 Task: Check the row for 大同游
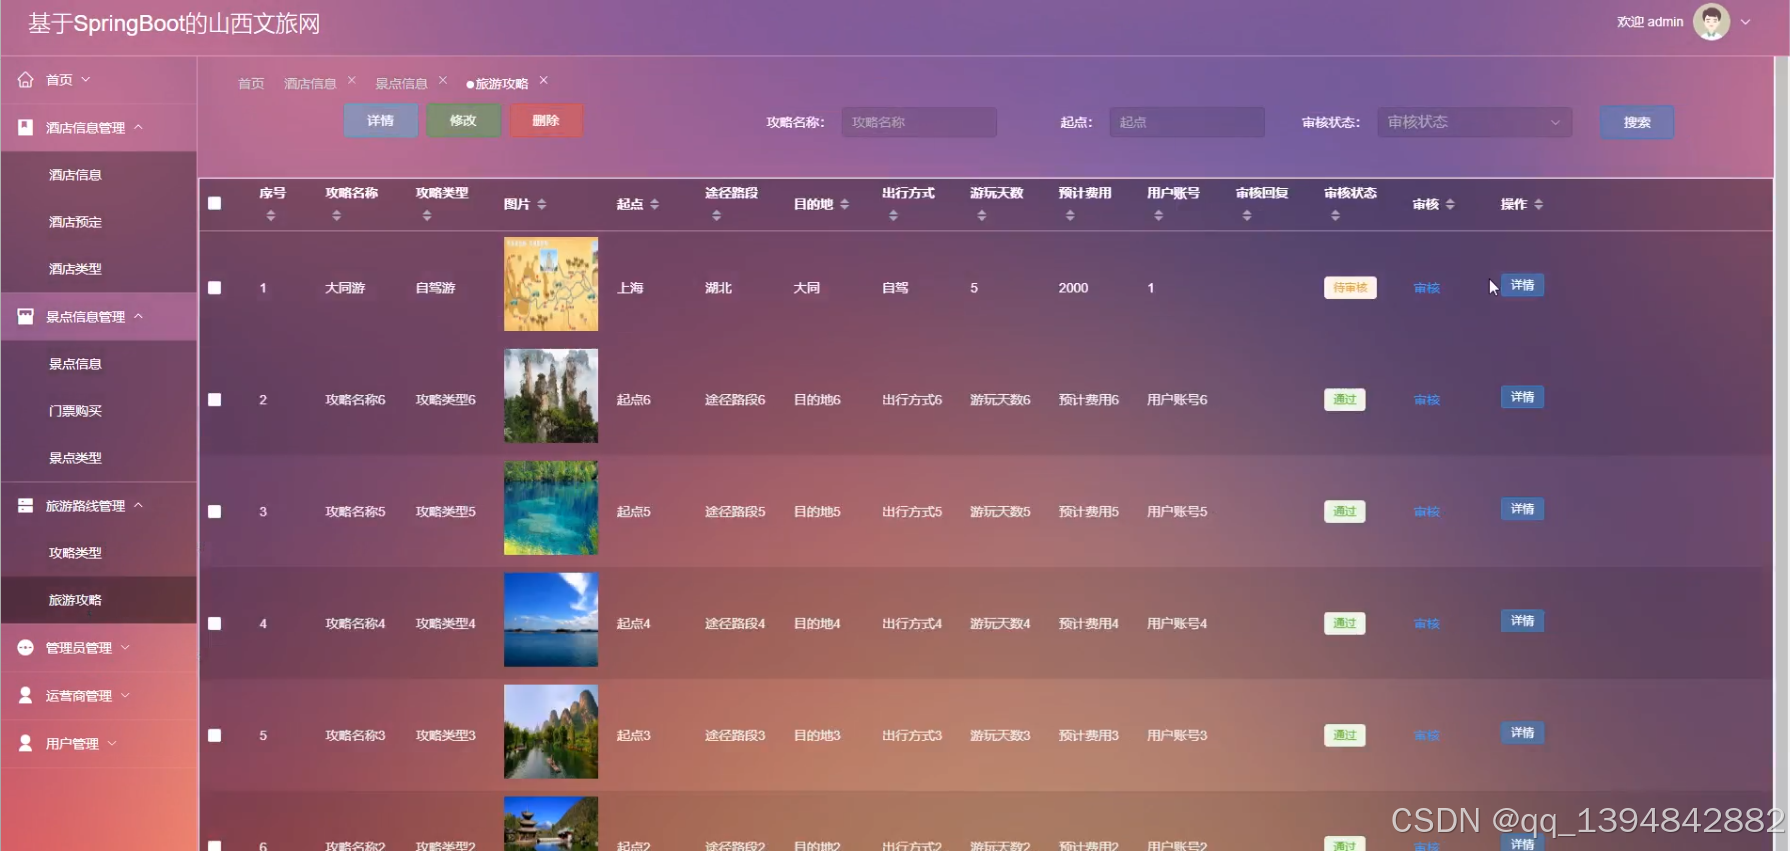[x=214, y=288]
